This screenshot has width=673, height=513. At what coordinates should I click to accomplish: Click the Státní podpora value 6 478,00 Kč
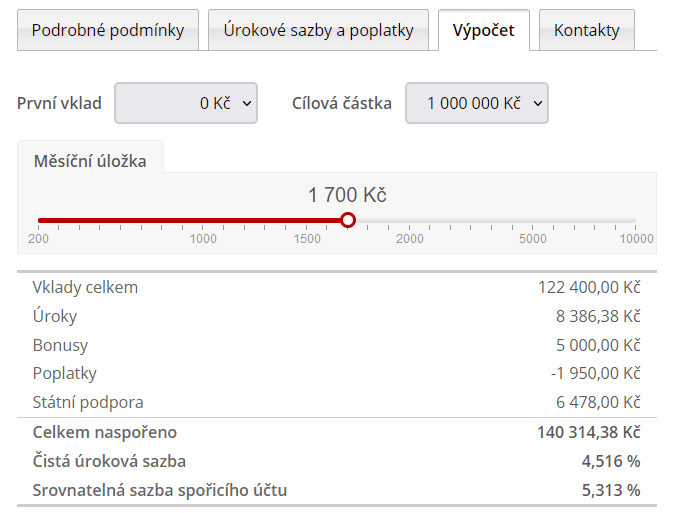coord(598,402)
